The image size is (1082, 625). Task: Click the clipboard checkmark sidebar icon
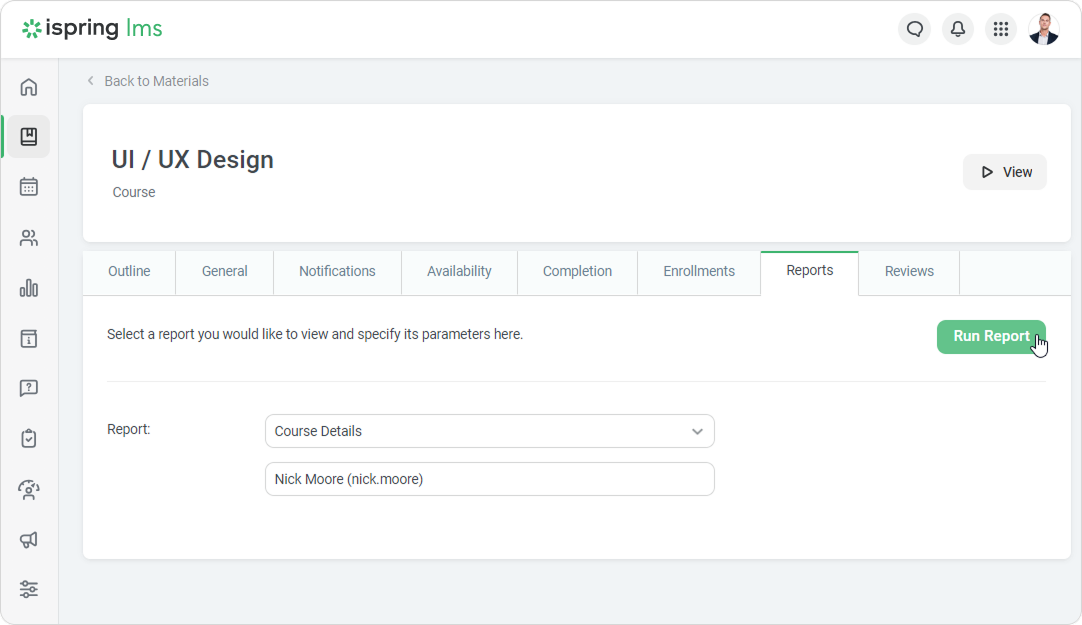click(28, 438)
